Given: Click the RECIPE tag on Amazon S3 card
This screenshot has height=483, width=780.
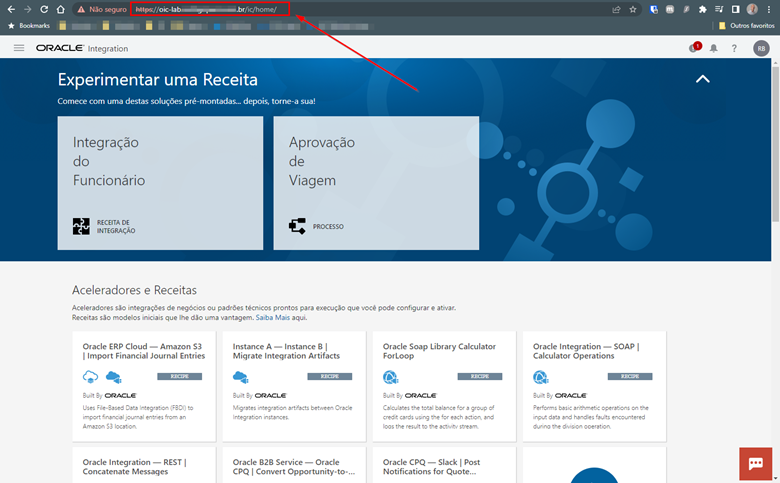Looking at the screenshot, I should (180, 377).
